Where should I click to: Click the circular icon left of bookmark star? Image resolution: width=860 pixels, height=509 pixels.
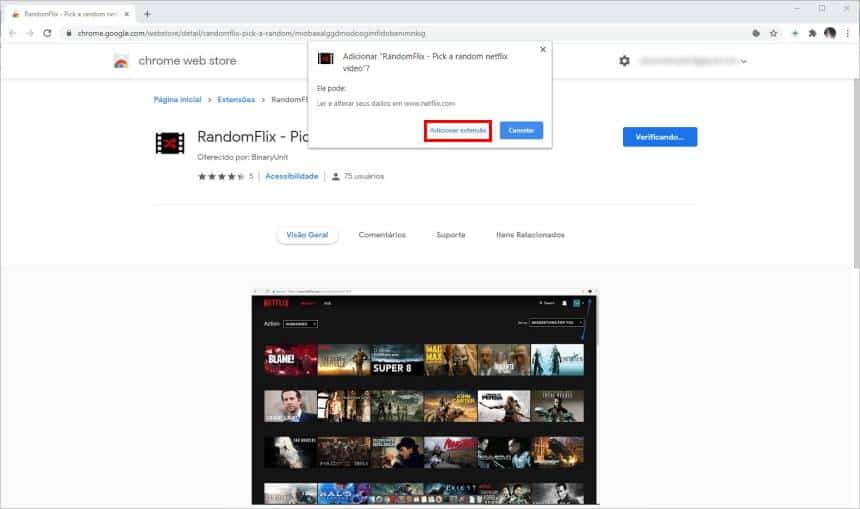pos(756,33)
